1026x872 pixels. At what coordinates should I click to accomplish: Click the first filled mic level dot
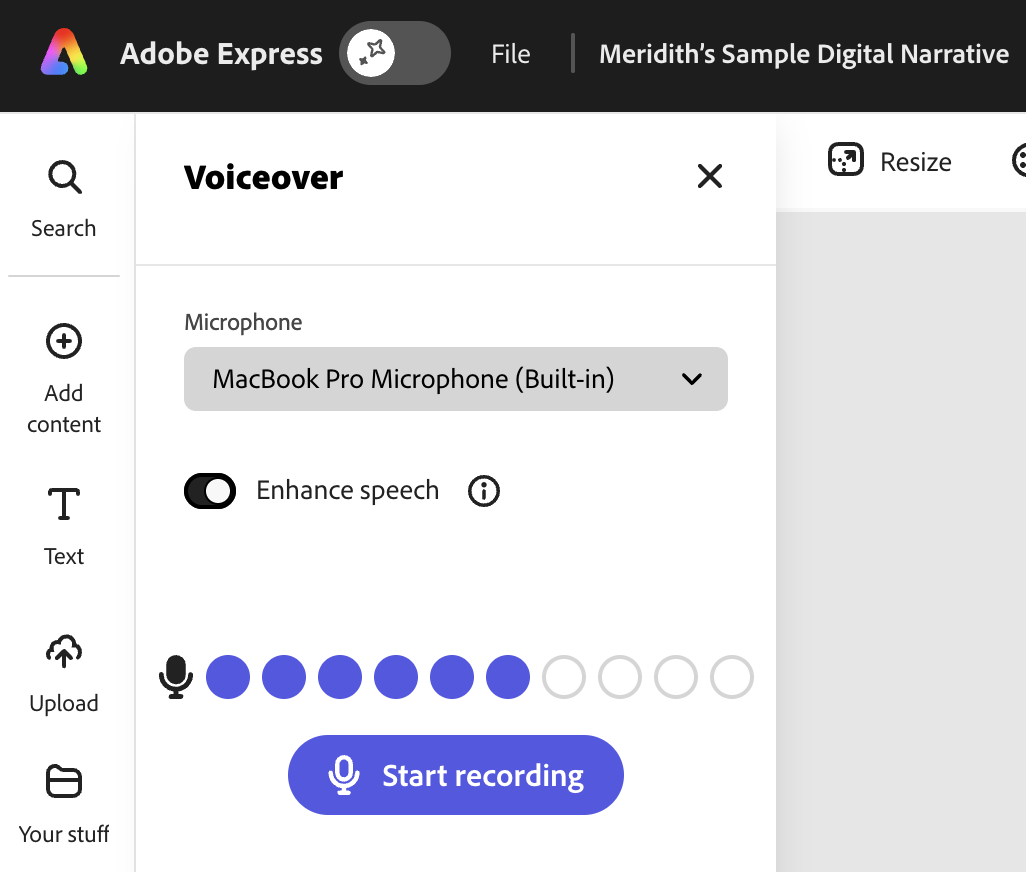tap(228, 677)
